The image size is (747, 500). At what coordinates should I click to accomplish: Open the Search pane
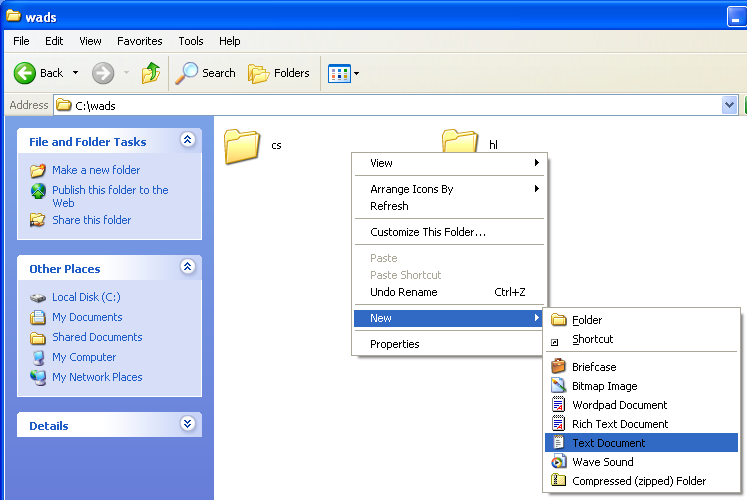[206, 73]
